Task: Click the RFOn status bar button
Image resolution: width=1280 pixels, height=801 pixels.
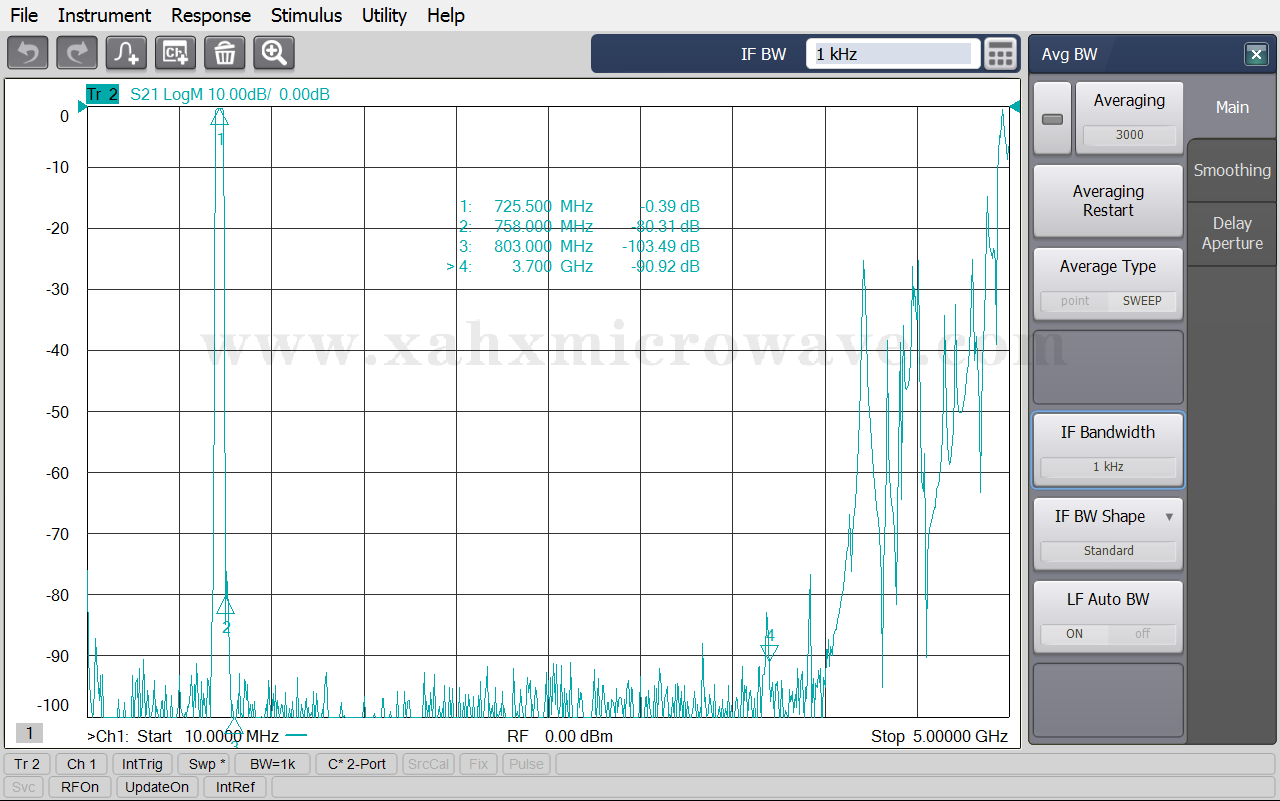Action: (80, 787)
